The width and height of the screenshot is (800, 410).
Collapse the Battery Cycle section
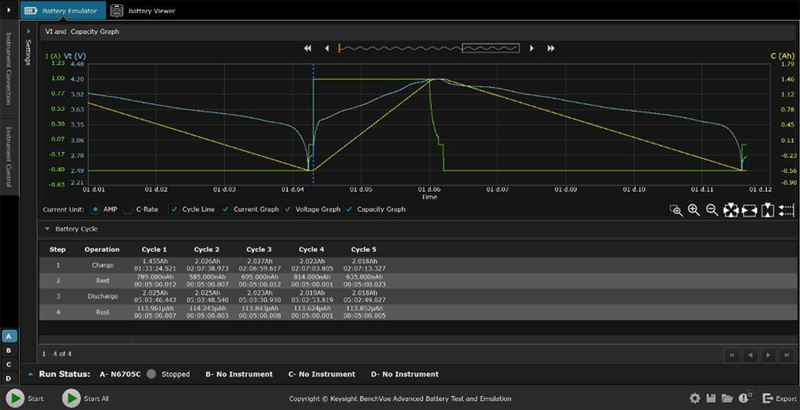pyautogui.click(x=46, y=229)
